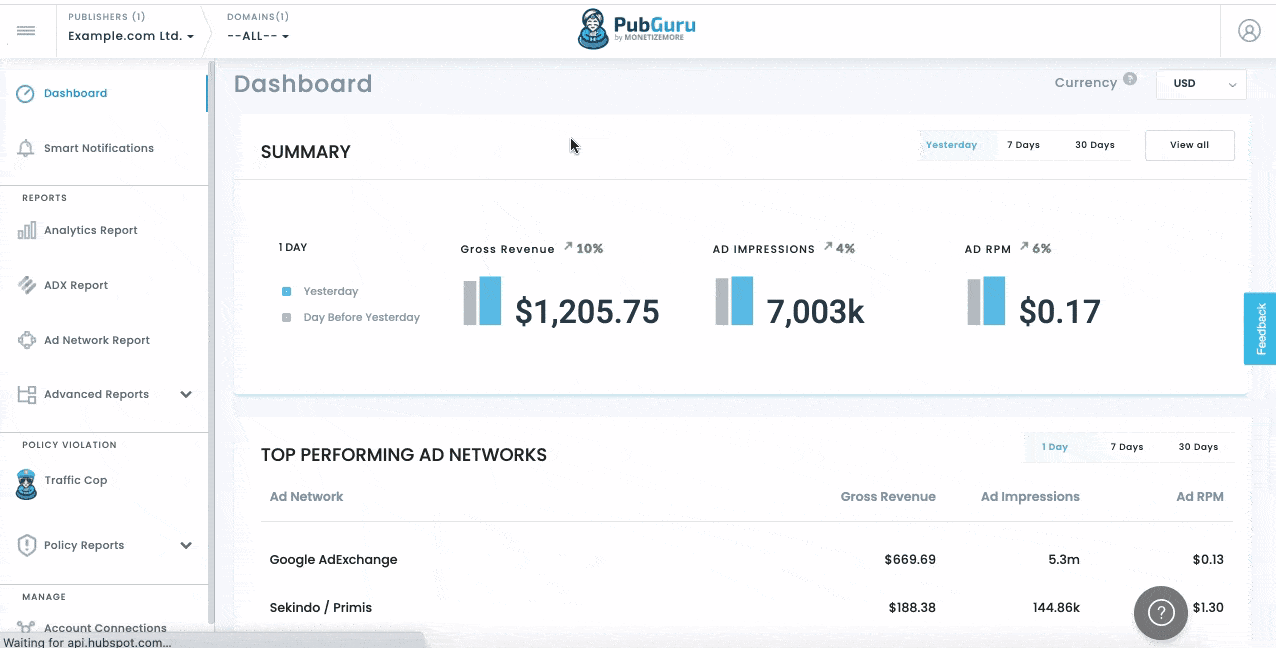This screenshot has width=1276, height=648.
Task: Select the Ad Networks 1 Day tab
Action: pos(1055,447)
